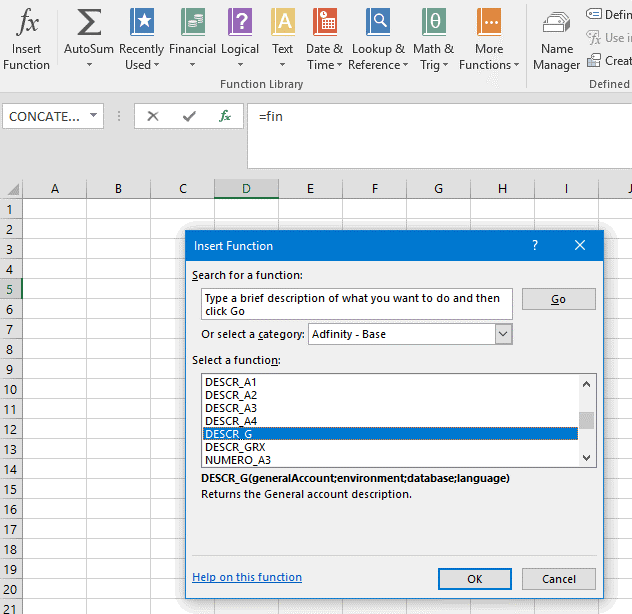Confirm formula entry with checkmark icon
The image size is (632, 614).
pos(189,116)
